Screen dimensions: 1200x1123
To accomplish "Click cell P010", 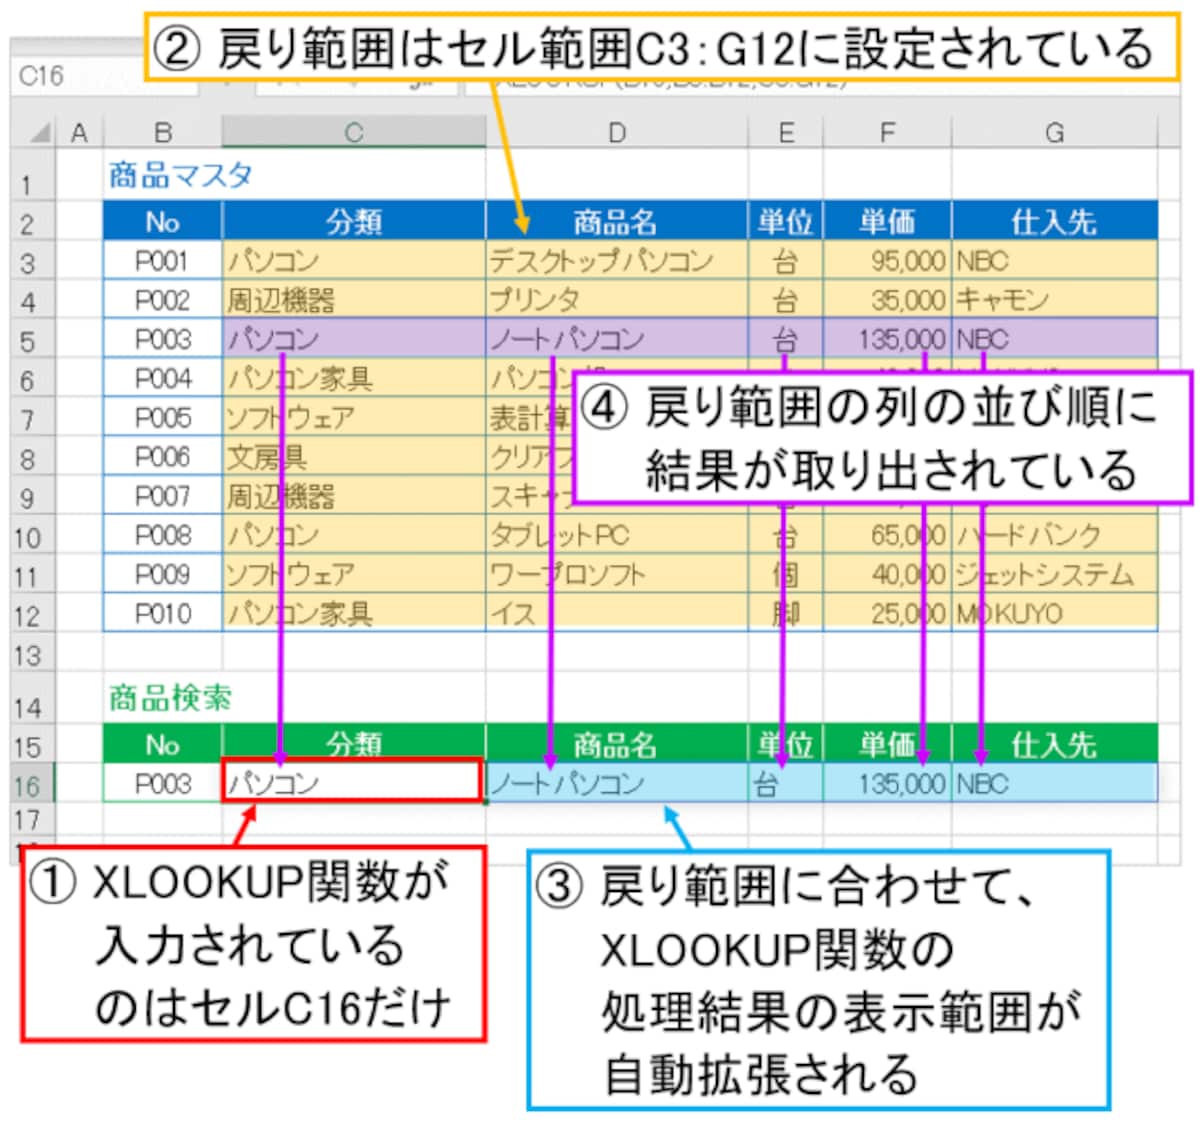I will 163,613.
